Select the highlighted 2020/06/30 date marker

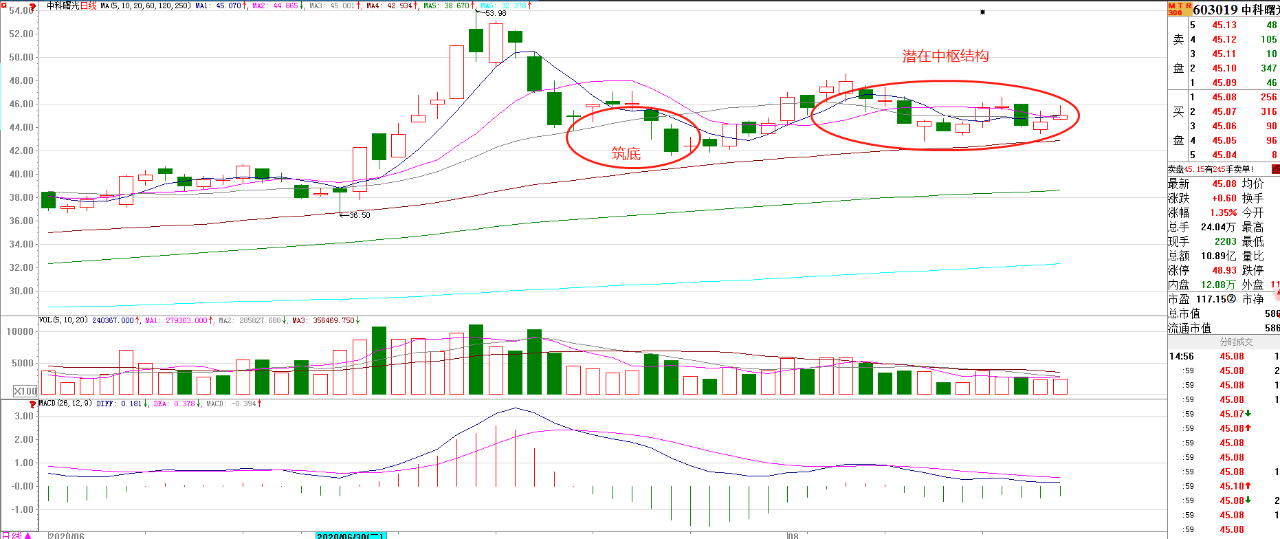pyautogui.click(x=350, y=535)
